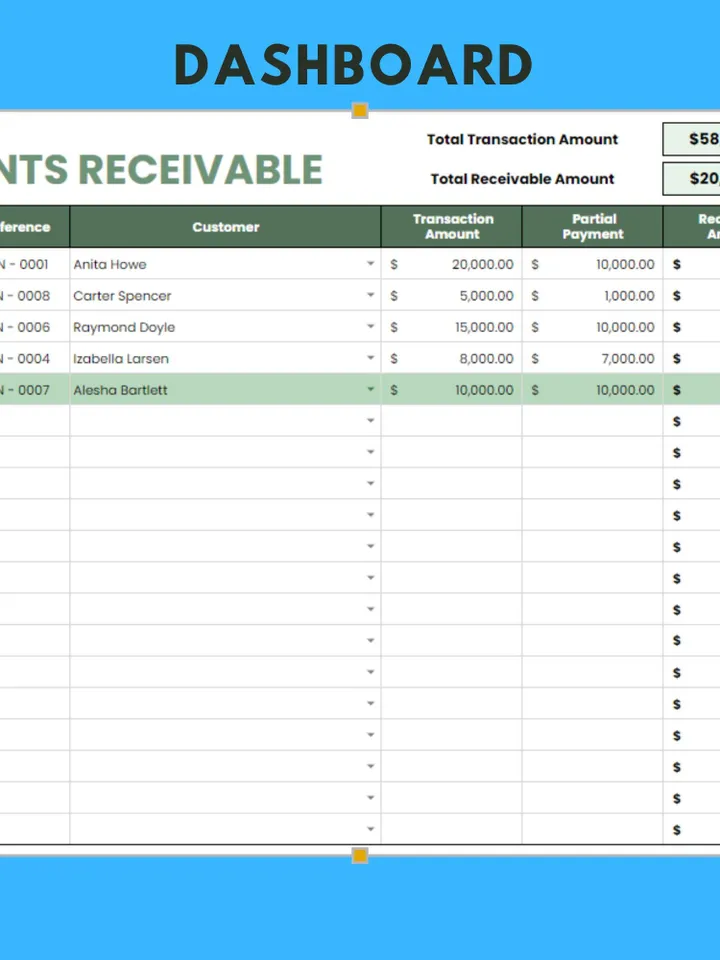
Task: Click the Transaction Amount column header
Action: (452, 227)
